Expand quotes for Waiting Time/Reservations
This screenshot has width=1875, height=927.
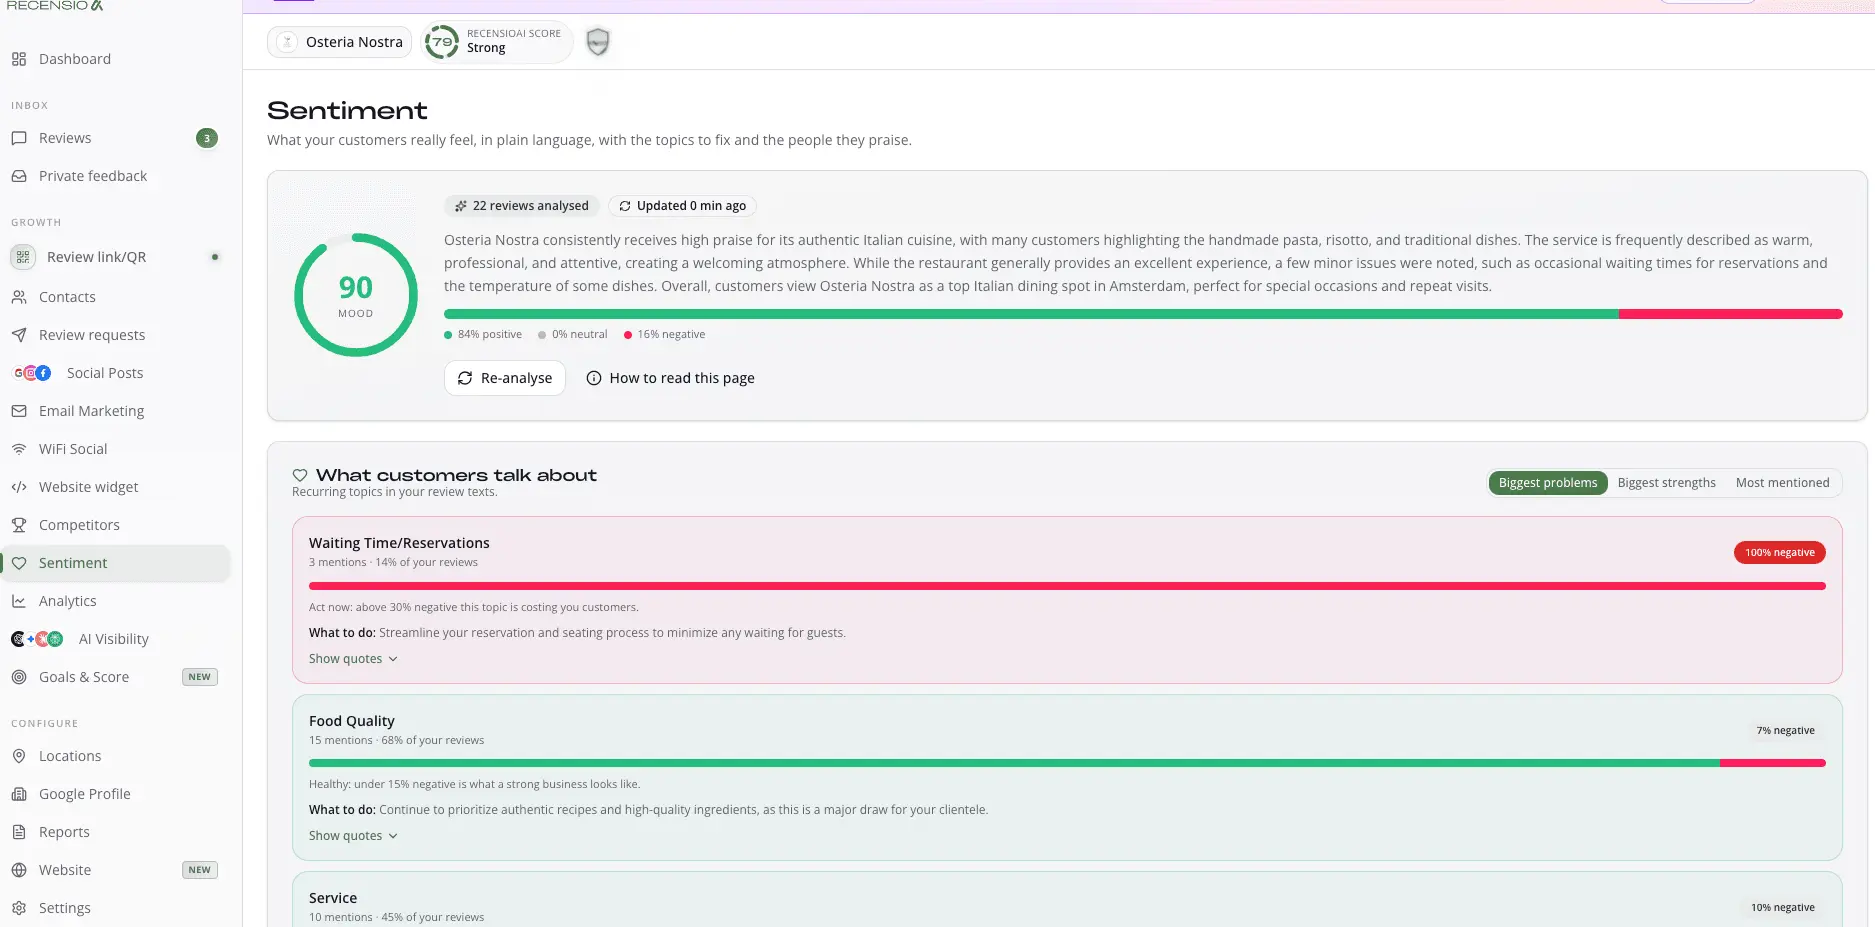pos(353,659)
